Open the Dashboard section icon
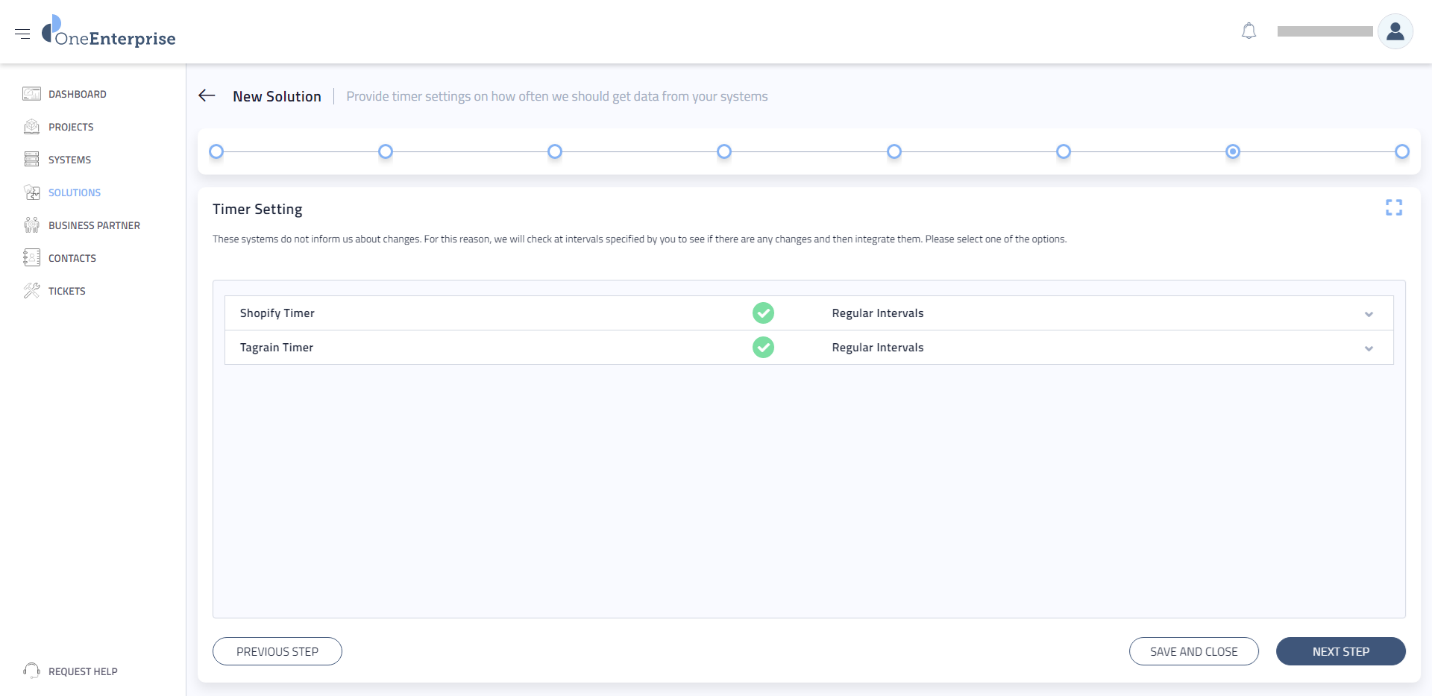Screen dimensions: 1432x696 point(31,93)
